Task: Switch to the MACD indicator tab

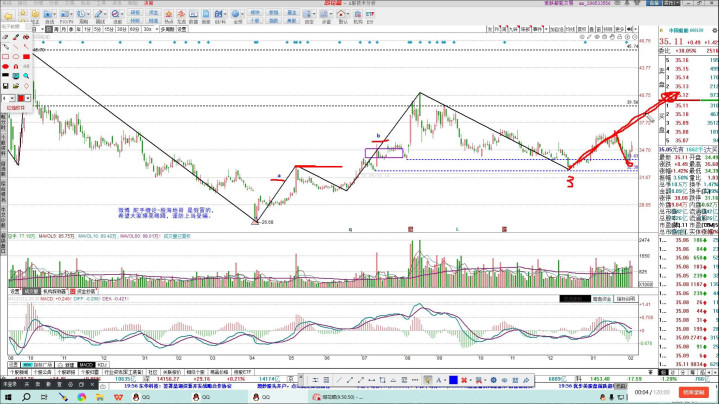Action: click(x=86, y=364)
